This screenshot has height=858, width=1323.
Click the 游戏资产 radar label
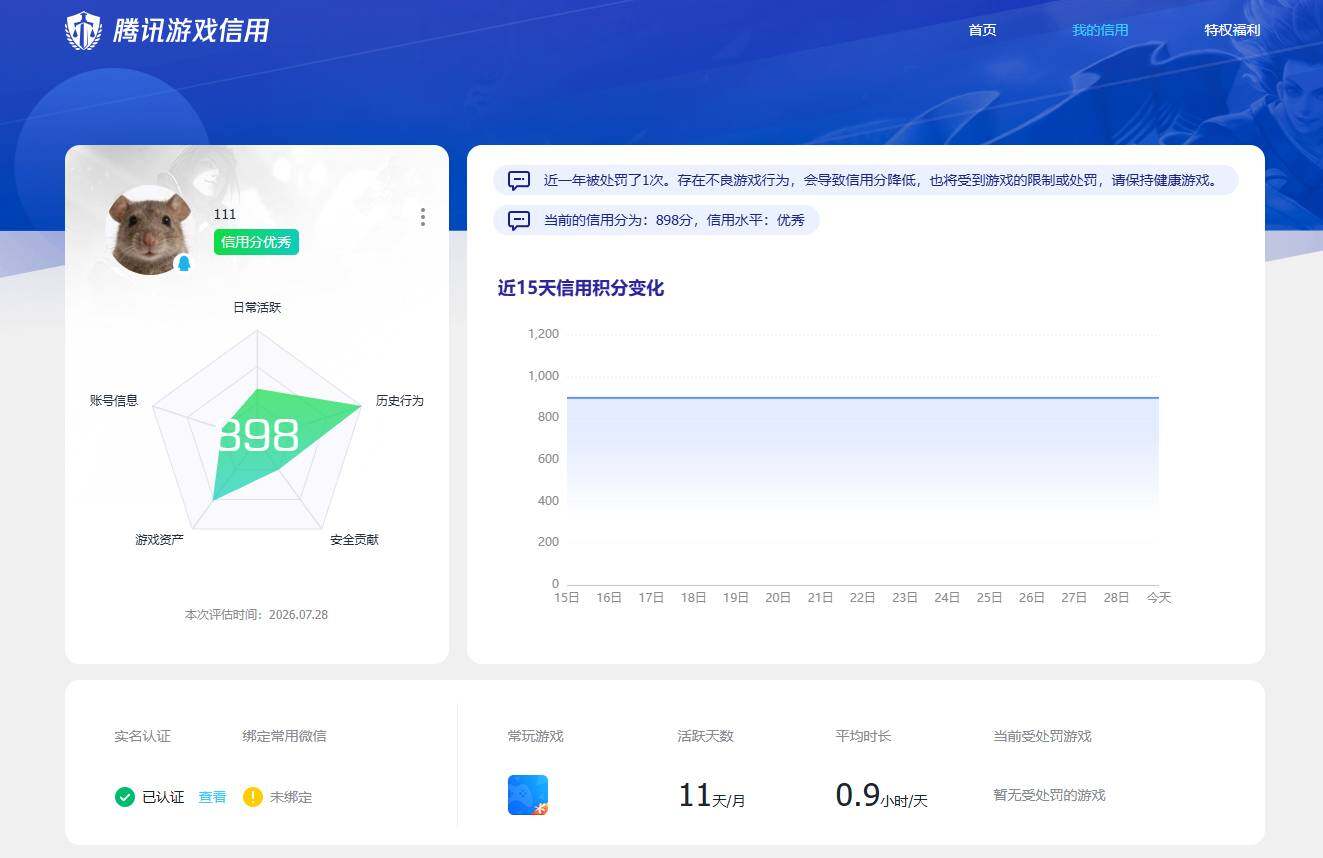pyautogui.click(x=160, y=540)
